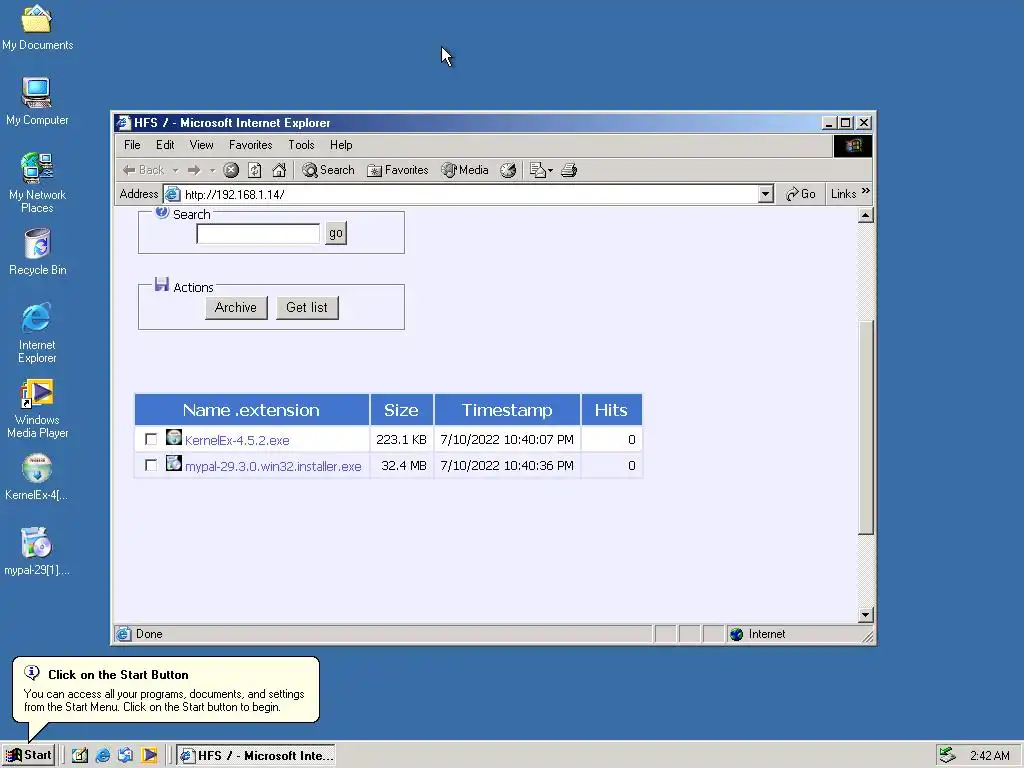Check the mypal-29.3.0 installer checkbox
The width and height of the screenshot is (1024, 768).
pos(151,465)
